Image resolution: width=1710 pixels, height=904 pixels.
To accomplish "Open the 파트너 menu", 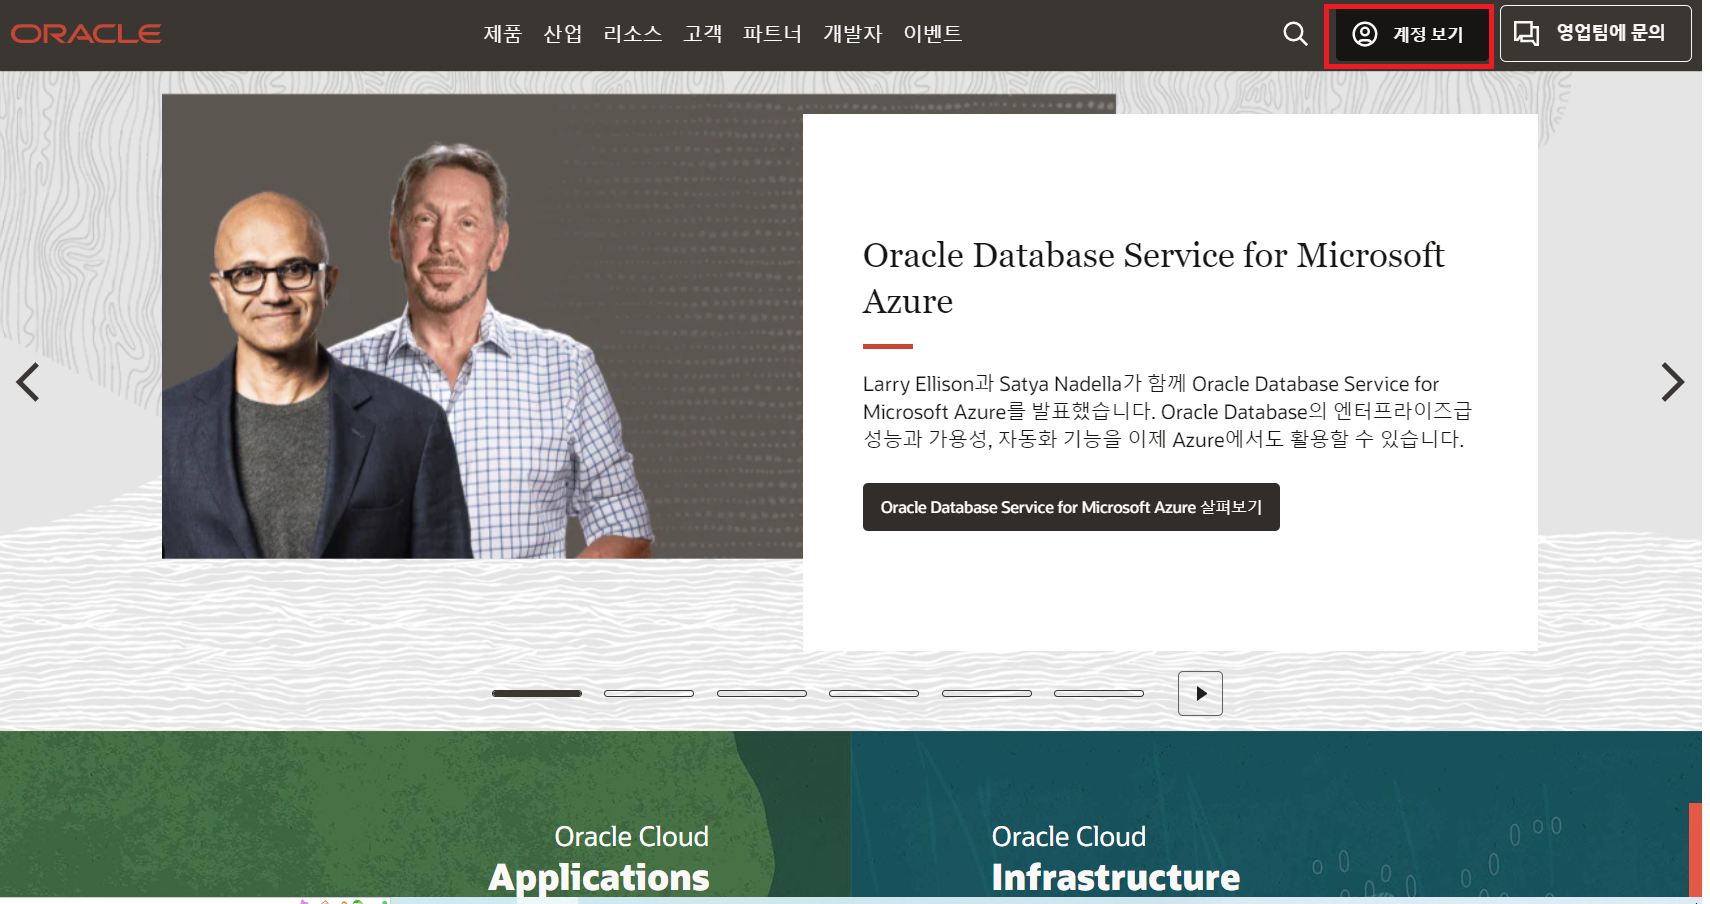I will click(772, 34).
